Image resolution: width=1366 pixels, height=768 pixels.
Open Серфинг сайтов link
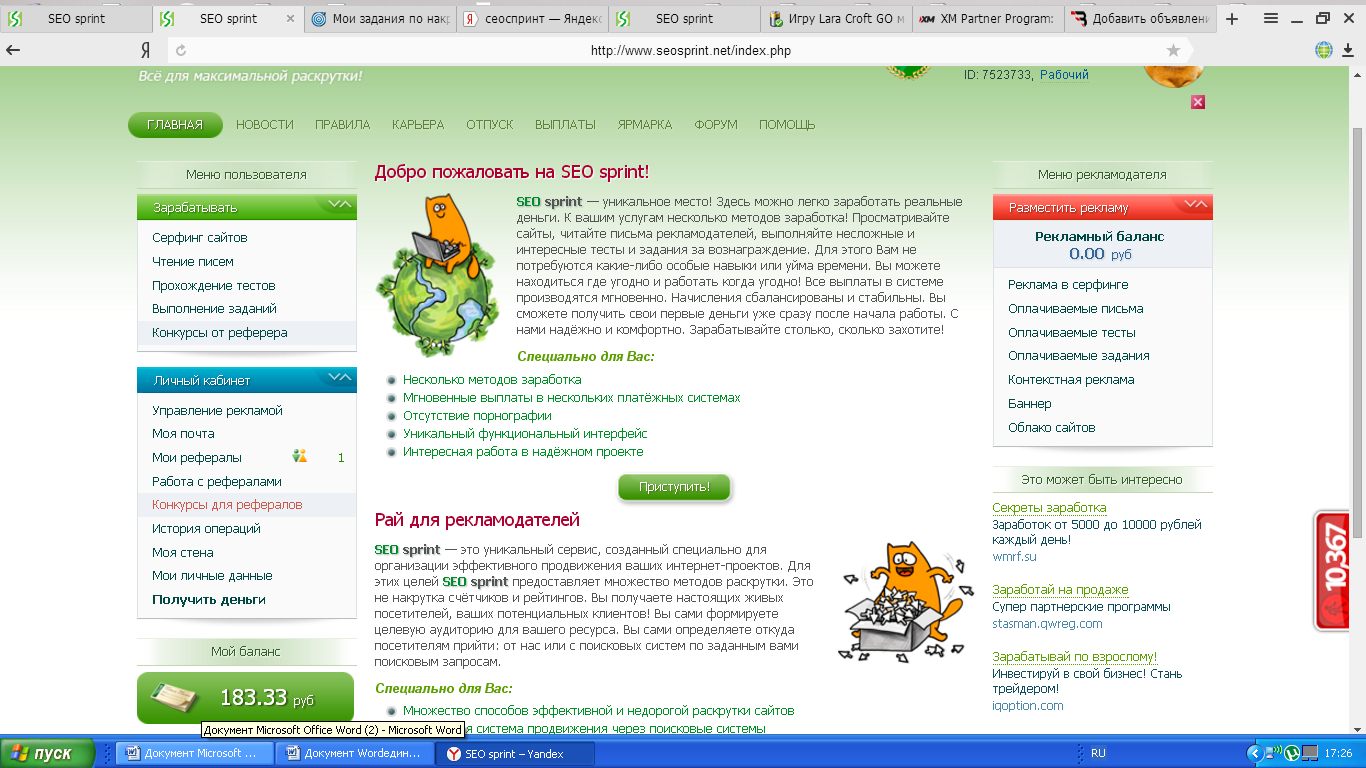coord(200,238)
